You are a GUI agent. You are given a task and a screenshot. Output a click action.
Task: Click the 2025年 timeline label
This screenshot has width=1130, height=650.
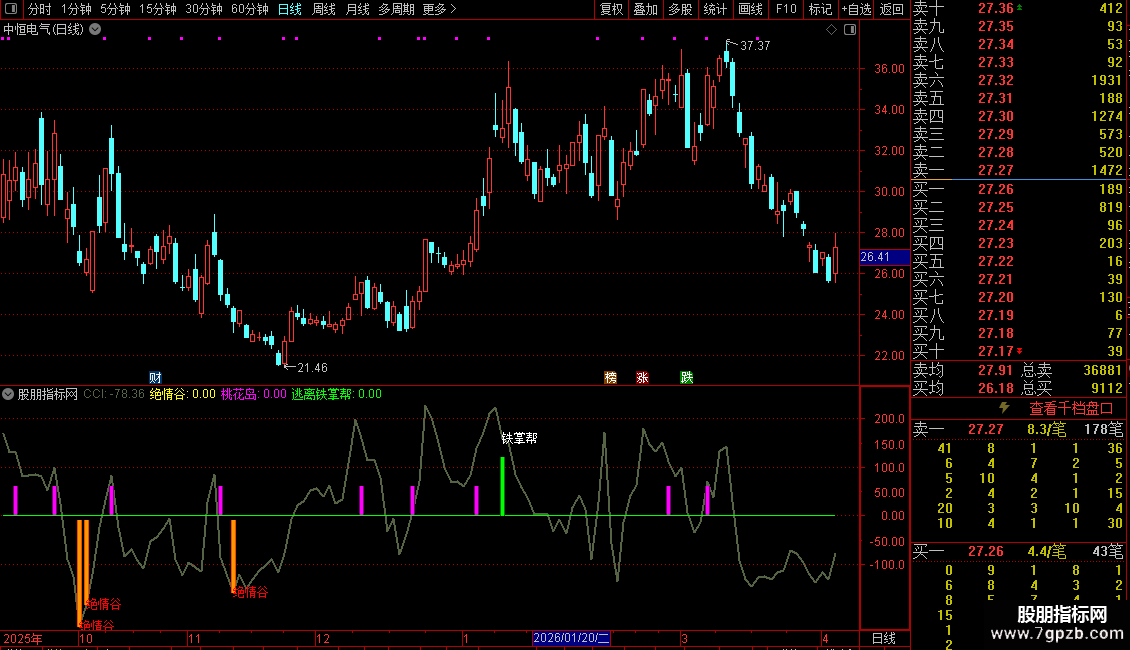[x=23, y=638]
